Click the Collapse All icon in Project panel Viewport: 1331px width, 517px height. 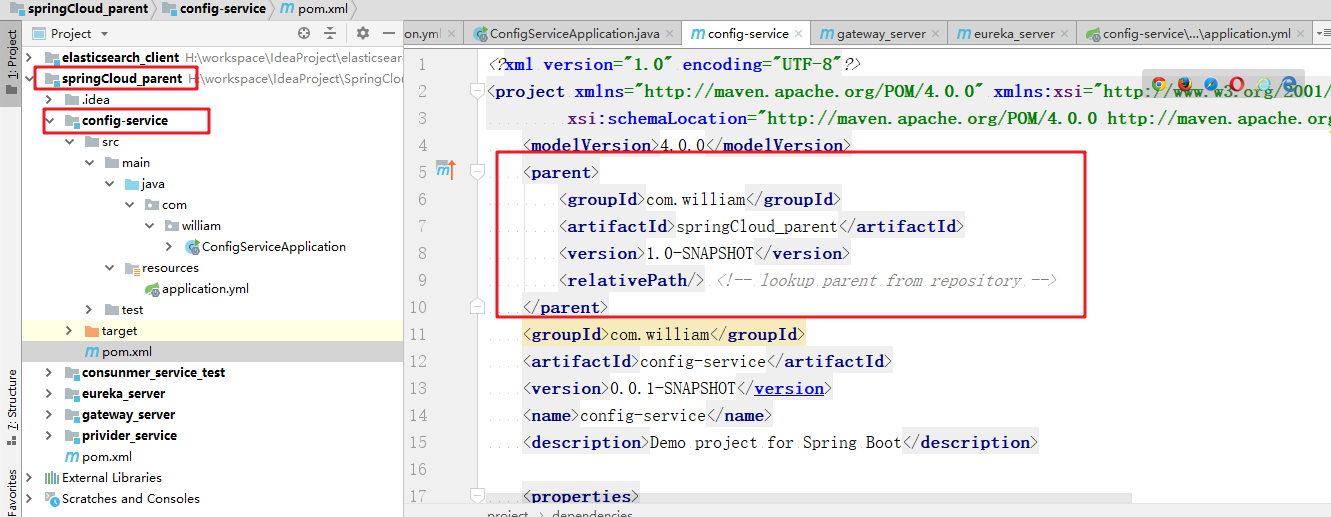click(x=330, y=33)
